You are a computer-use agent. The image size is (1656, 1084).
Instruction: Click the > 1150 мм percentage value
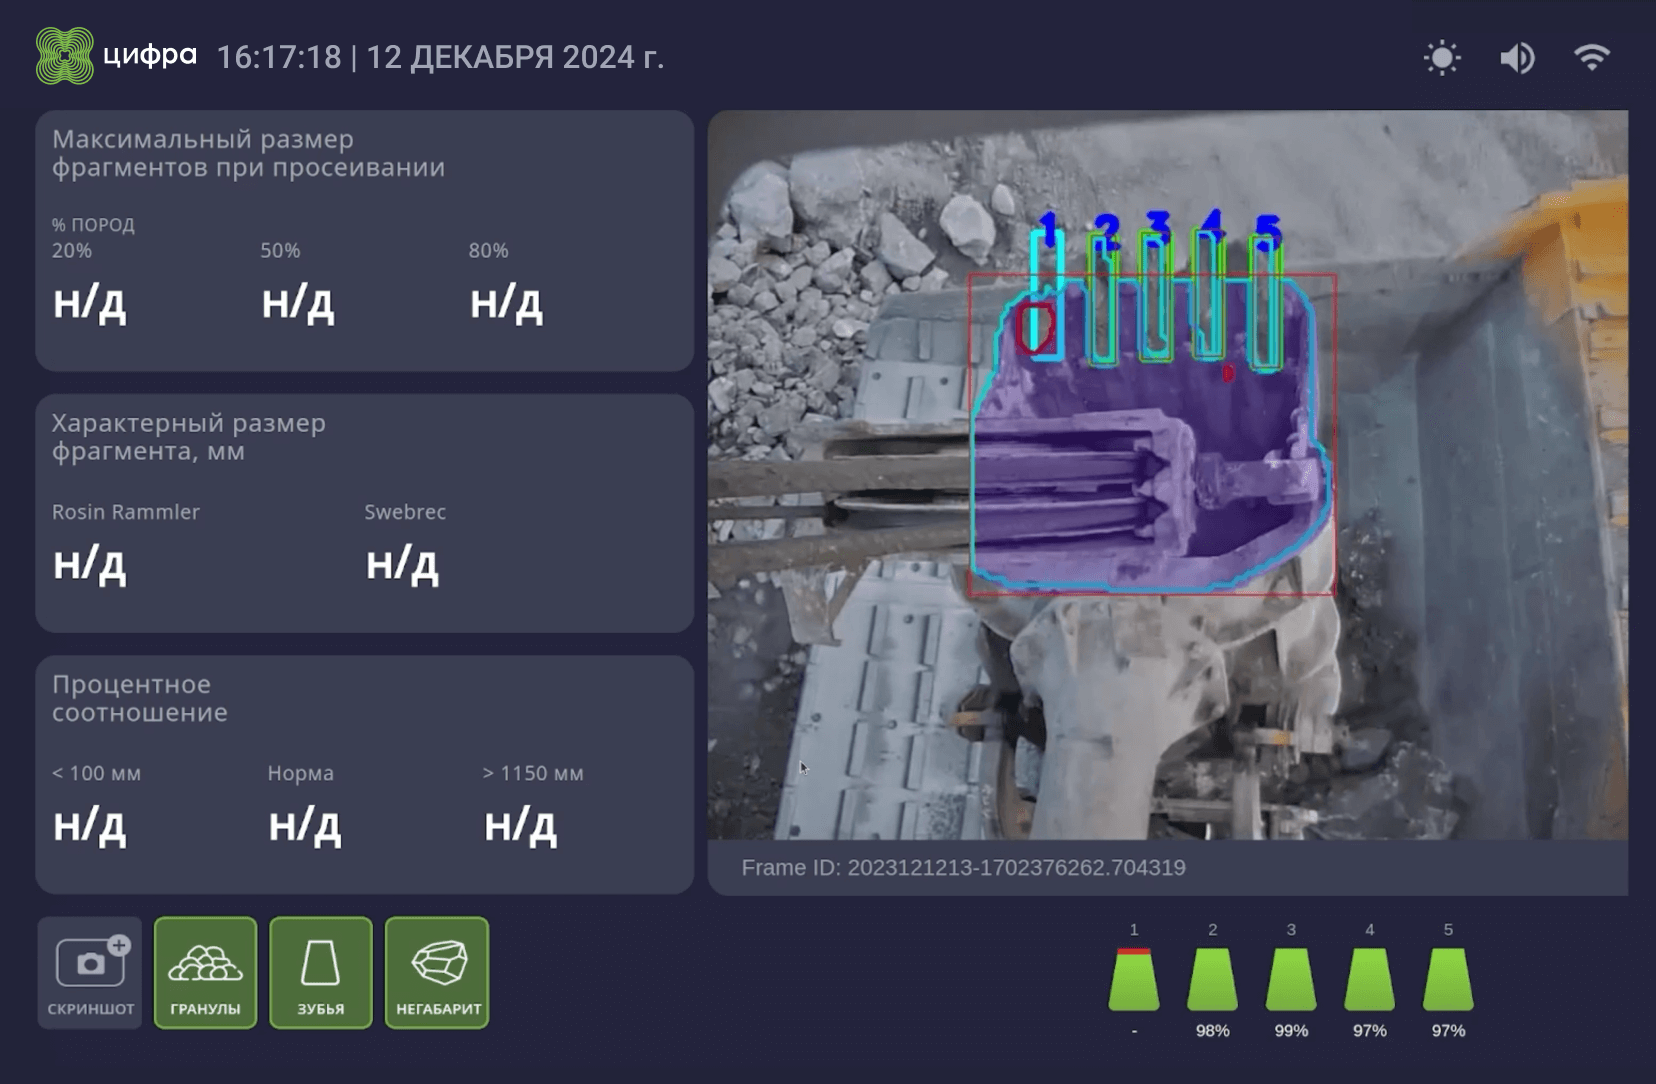[x=520, y=827]
